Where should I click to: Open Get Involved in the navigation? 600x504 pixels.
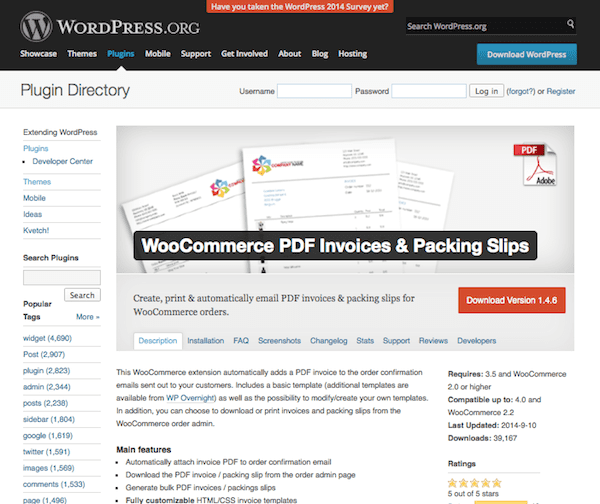(x=245, y=54)
